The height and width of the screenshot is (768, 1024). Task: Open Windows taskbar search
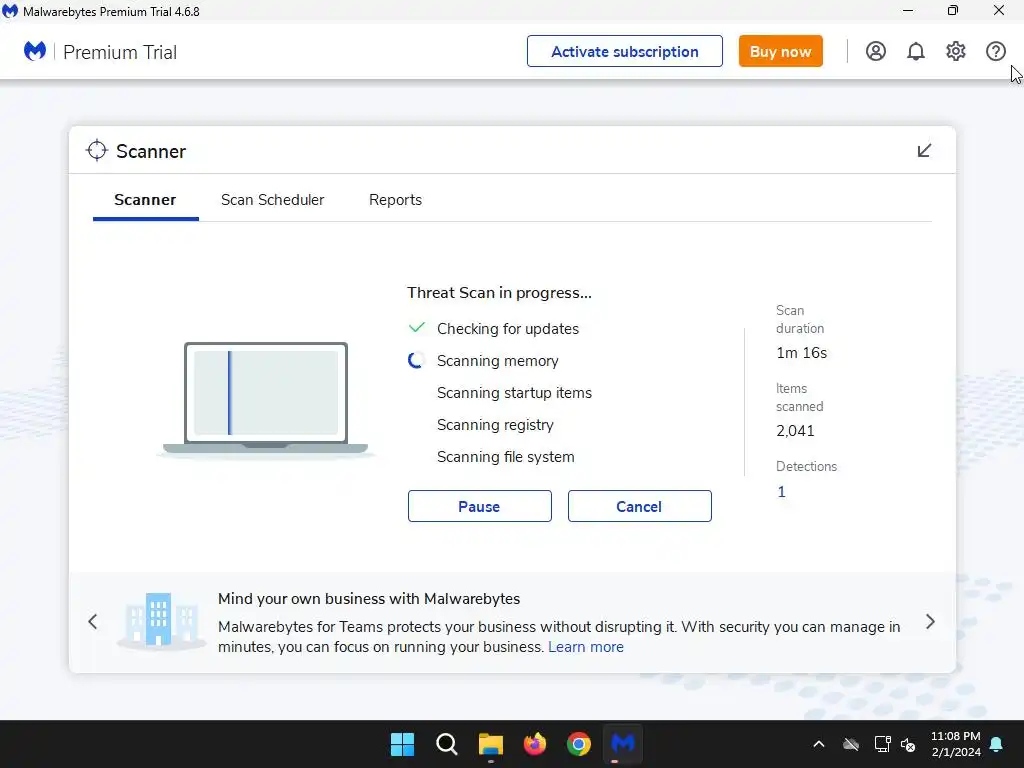(447, 744)
